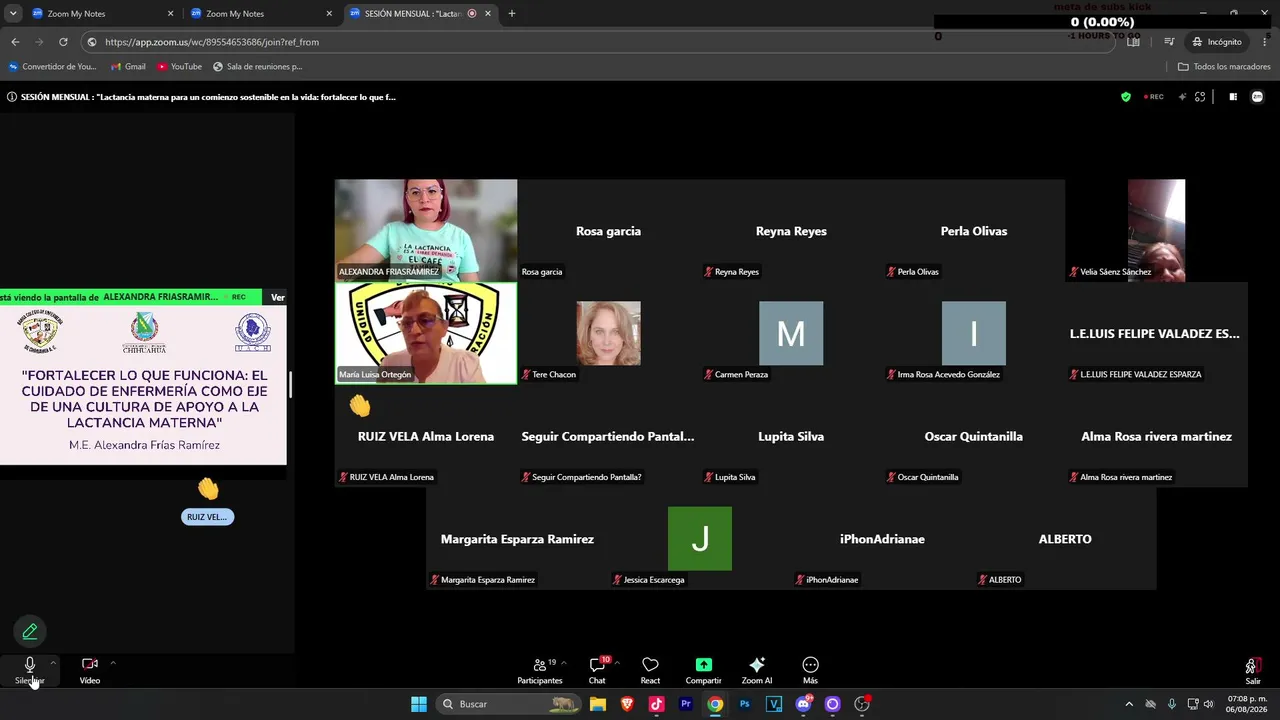Click the Salir leave-meeting button
The height and width of the screenshot is (720, 1280).
point(1253,670)
